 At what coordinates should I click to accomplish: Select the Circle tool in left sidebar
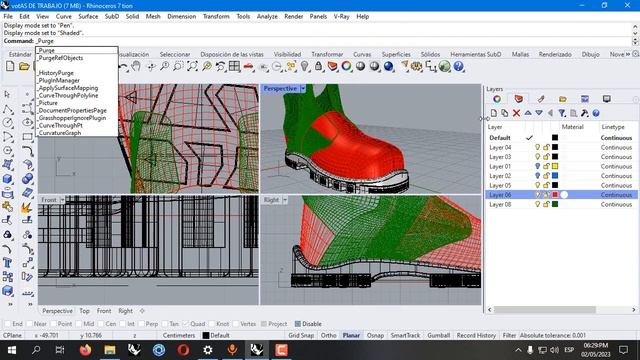click(7, 122)
